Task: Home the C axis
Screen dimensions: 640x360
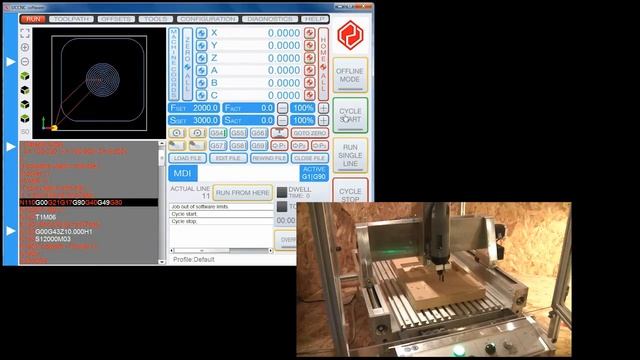Action: click(x=310, y=95)
